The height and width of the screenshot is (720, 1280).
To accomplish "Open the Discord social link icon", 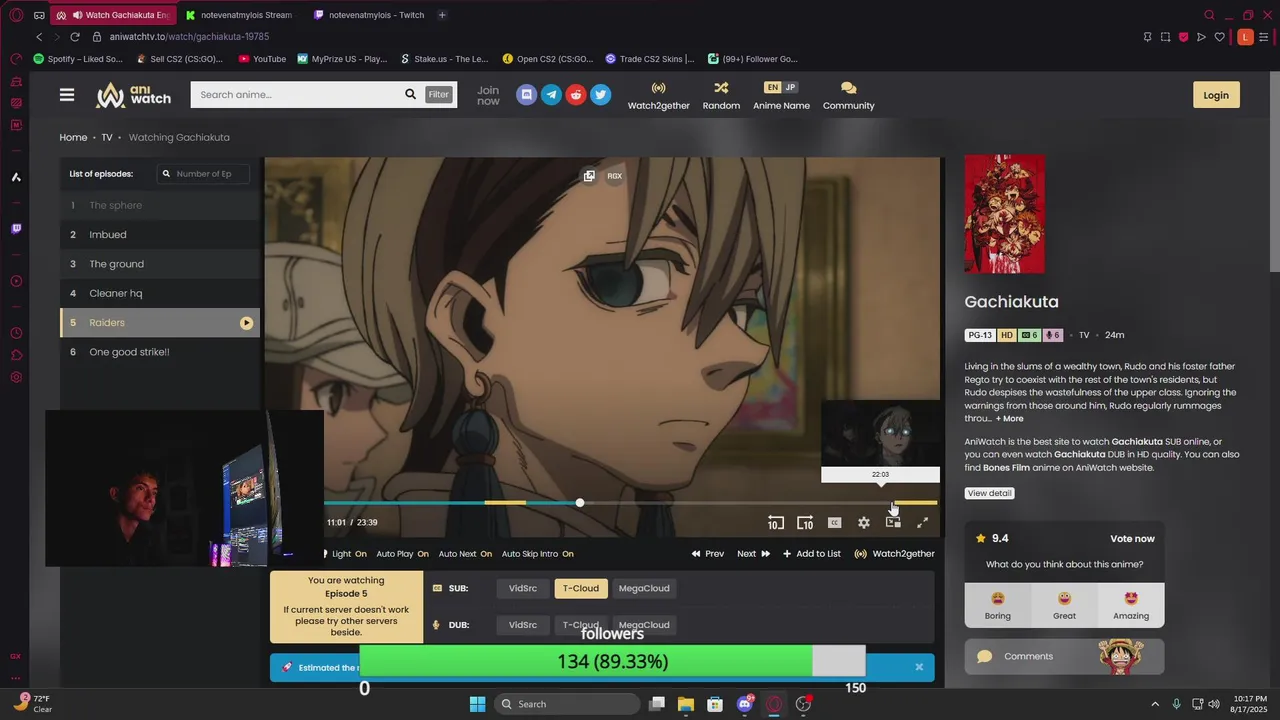I will (527, 94).
